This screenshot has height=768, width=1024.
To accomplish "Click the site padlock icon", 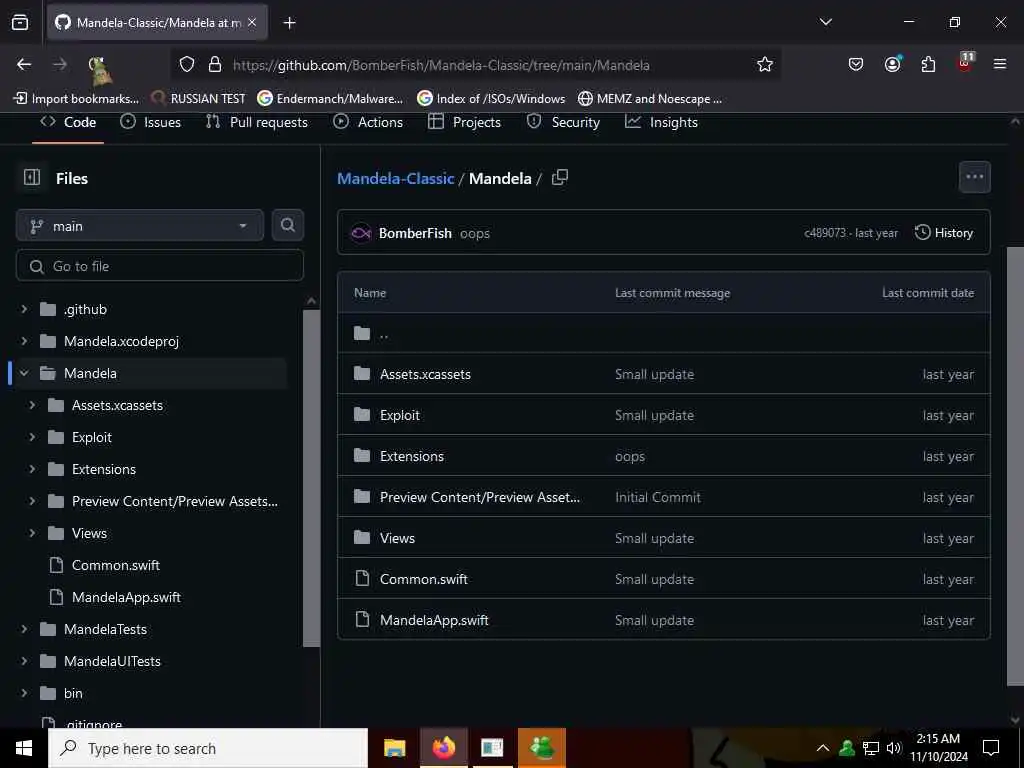I will pos(215,65).
